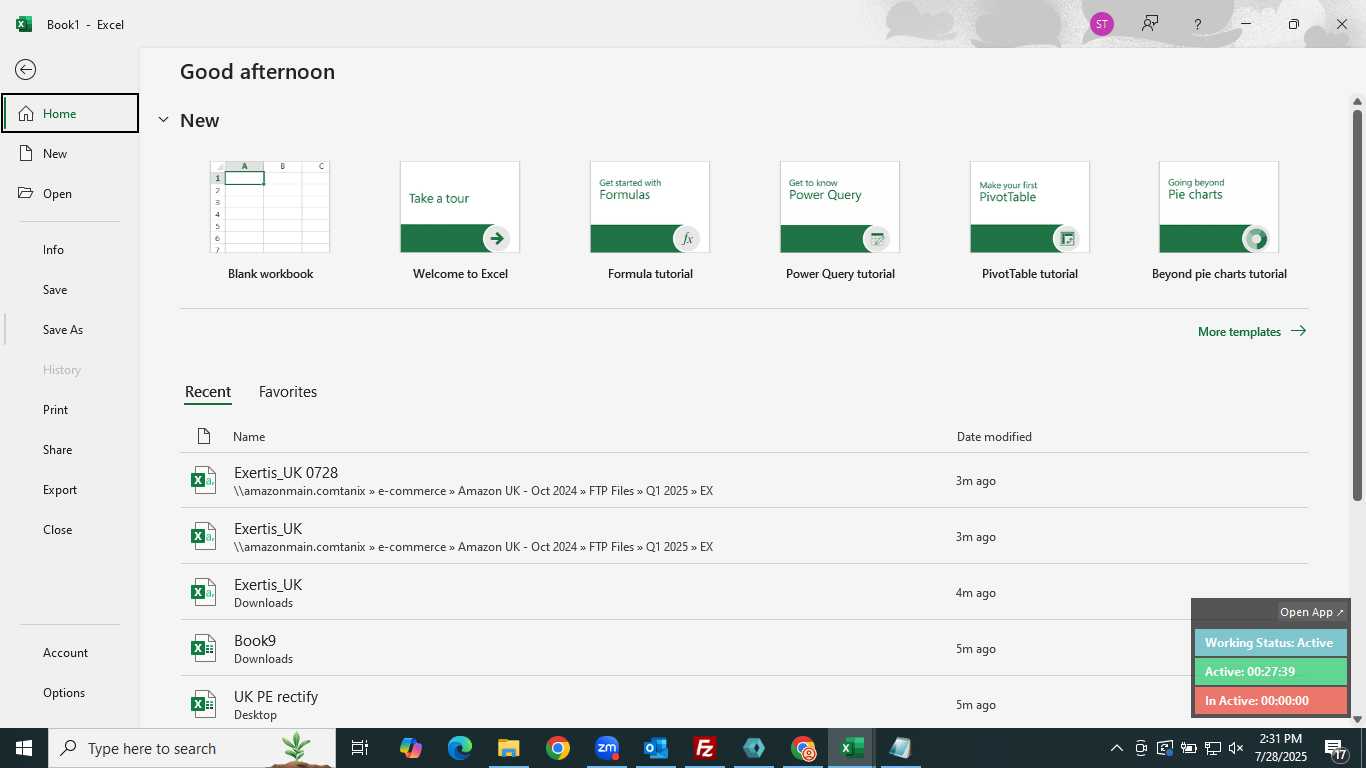The width and height of the screenshot is (1366, 768).
Task: Follow the More templates link
Action: (x=1252, y=331)
